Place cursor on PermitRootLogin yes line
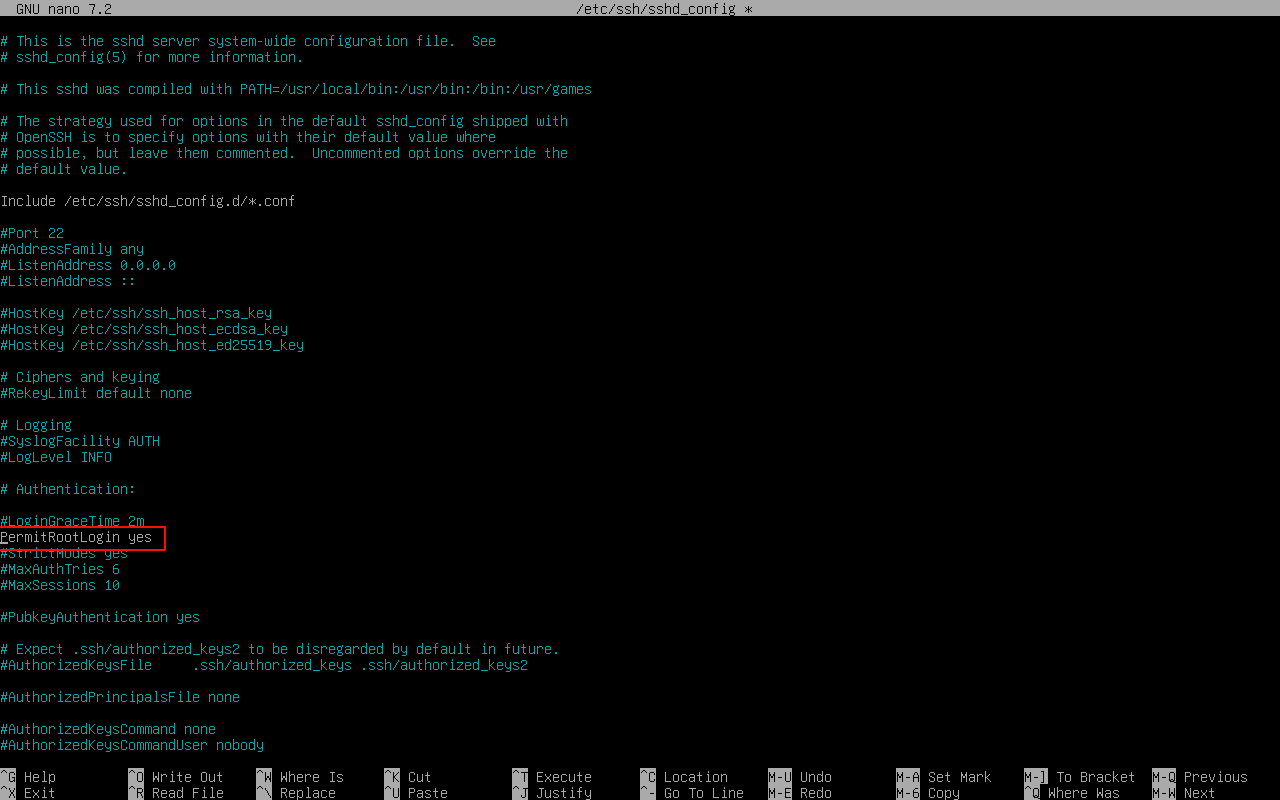Viewport: 1280px width, 800px height. tap(77, 537)
